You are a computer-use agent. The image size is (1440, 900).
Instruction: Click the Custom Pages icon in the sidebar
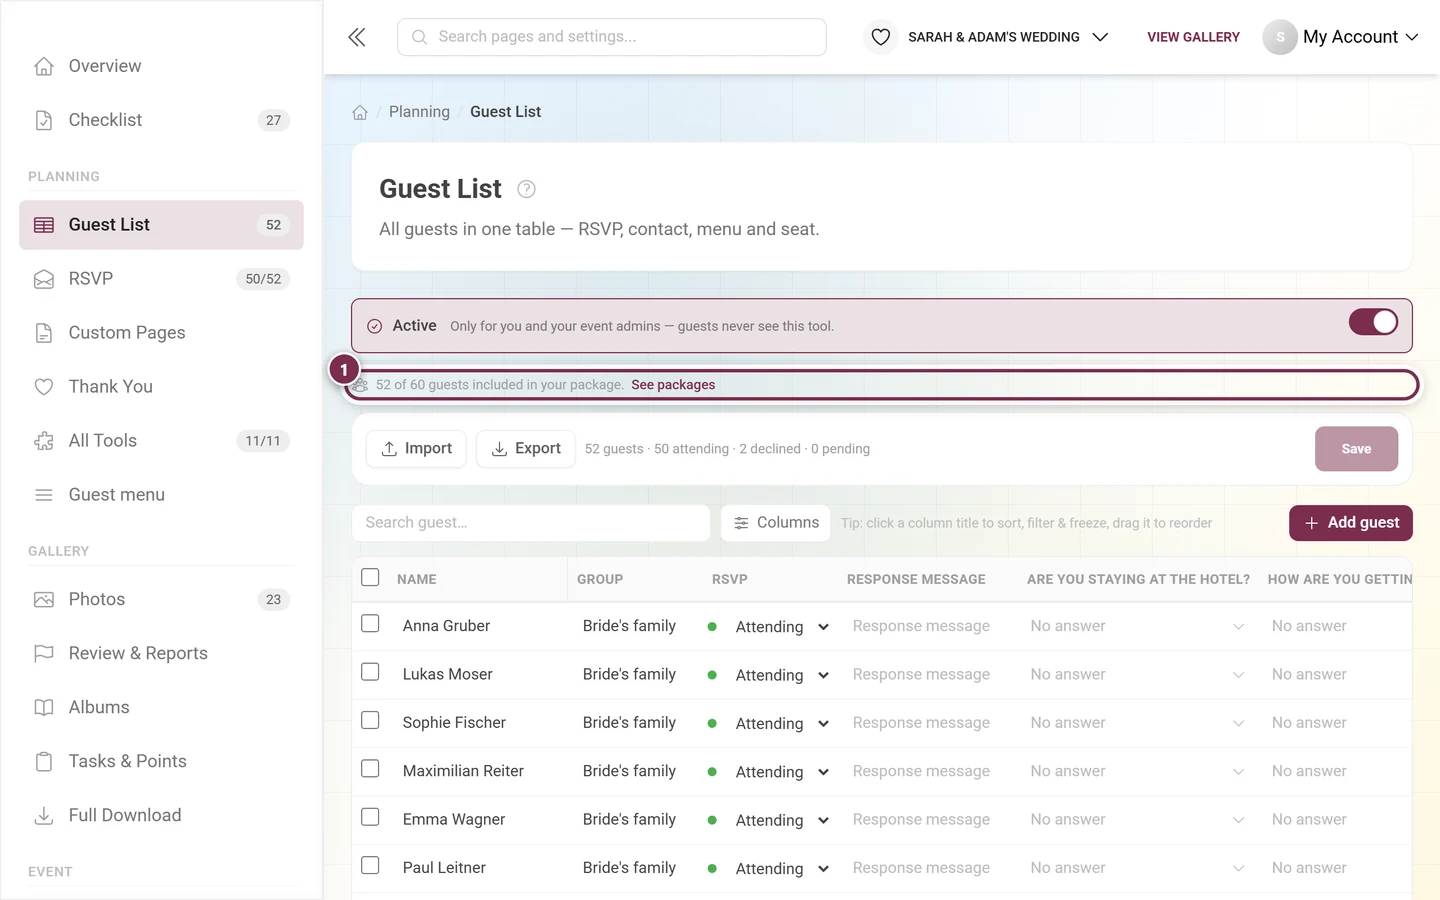coord(44,333)
